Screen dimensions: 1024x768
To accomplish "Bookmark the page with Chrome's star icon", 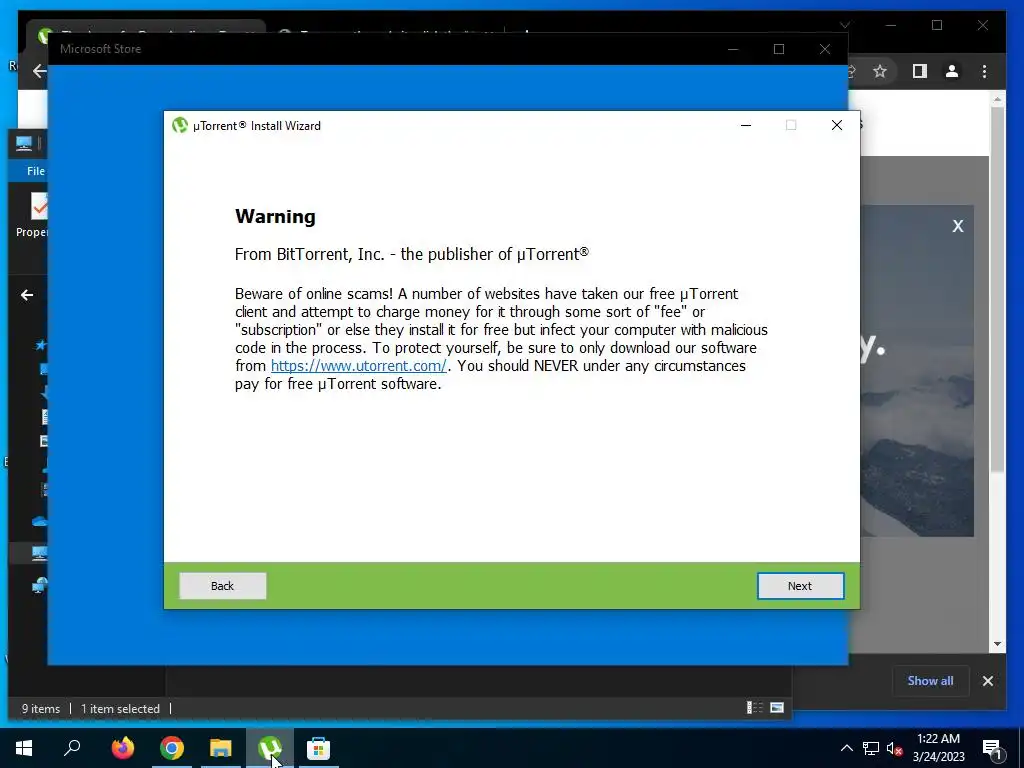I will click(x=880, y=71).
